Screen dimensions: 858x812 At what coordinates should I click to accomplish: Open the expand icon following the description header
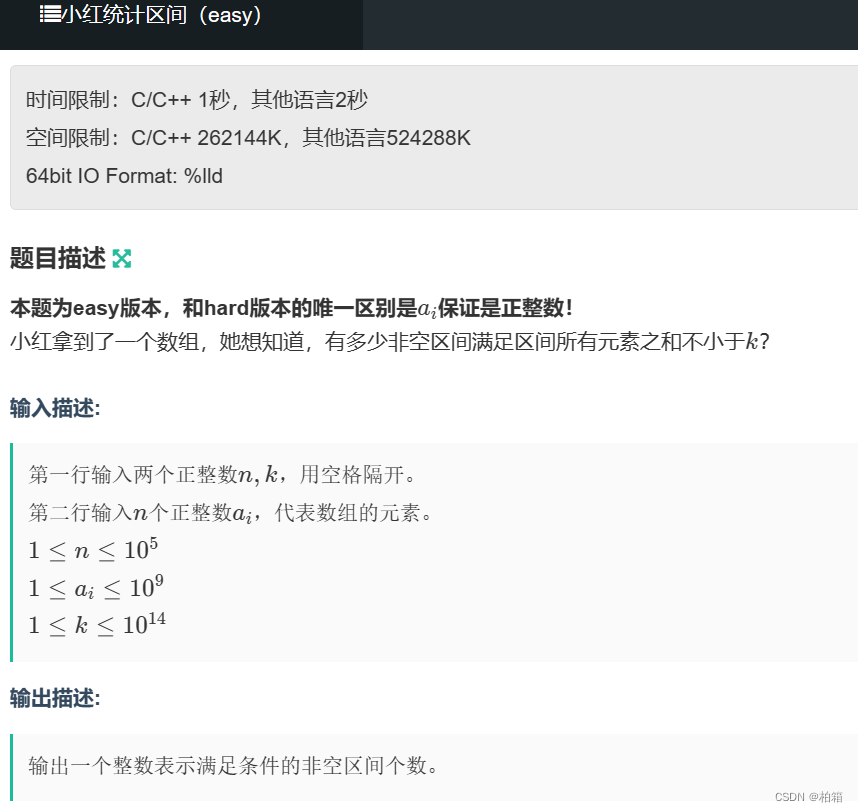pyautogui.click(x=122, y=258)
